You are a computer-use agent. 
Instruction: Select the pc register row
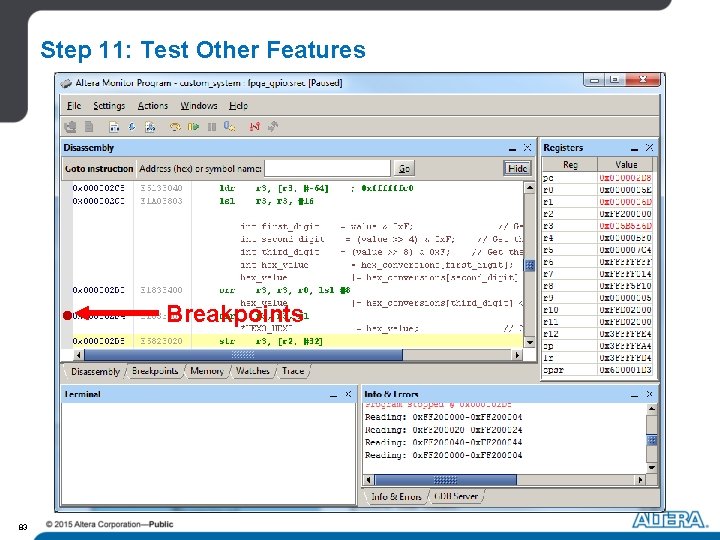(597, 178)
